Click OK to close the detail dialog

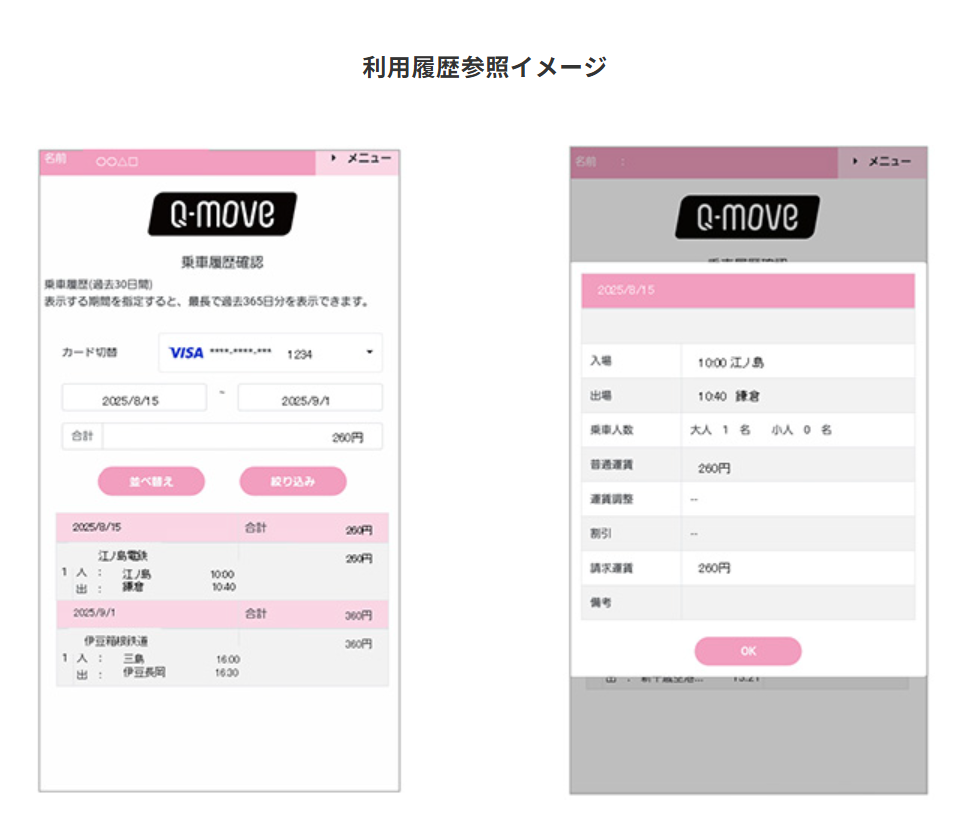(748, 651)
